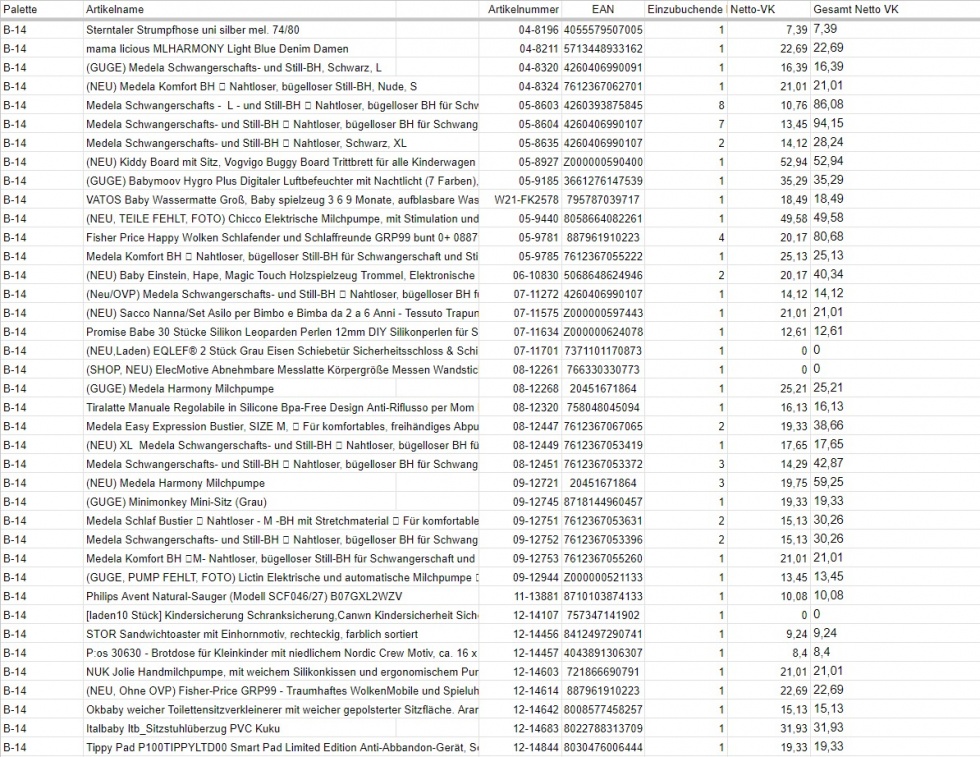Click total value 40,34

(x=828, y=274)
